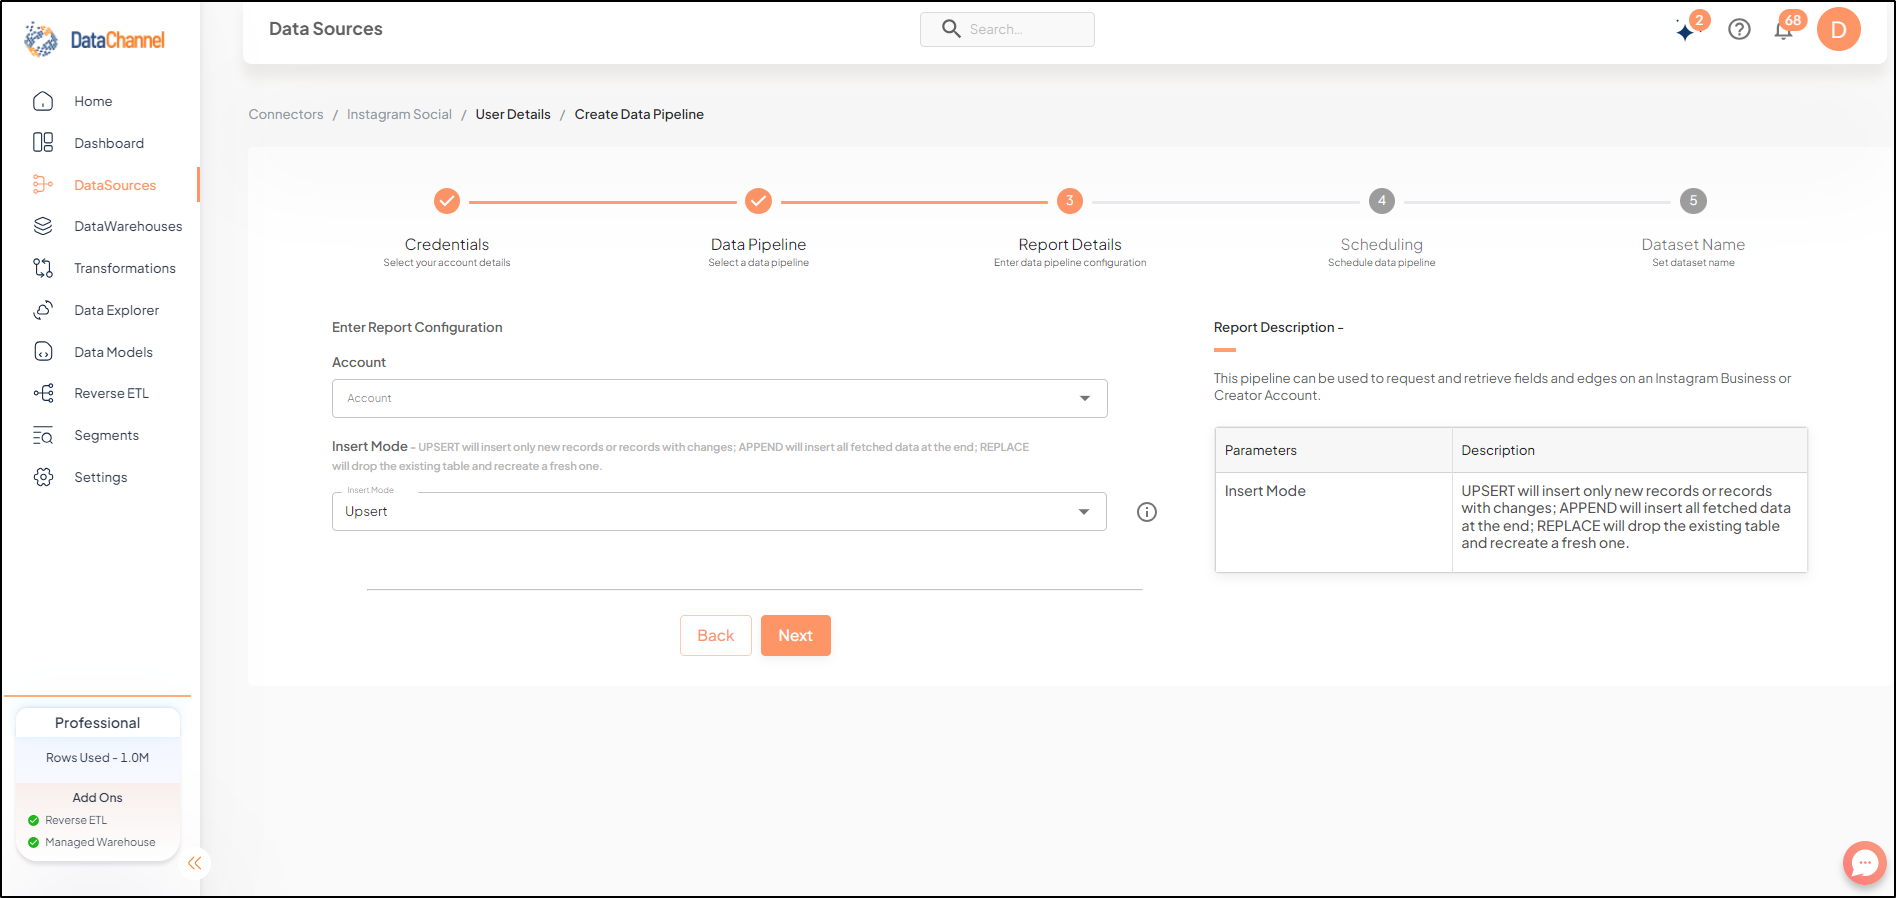Click Data Pipeline step label
The width and height of the screenshot is (1896, 898).
pos(759,244)
